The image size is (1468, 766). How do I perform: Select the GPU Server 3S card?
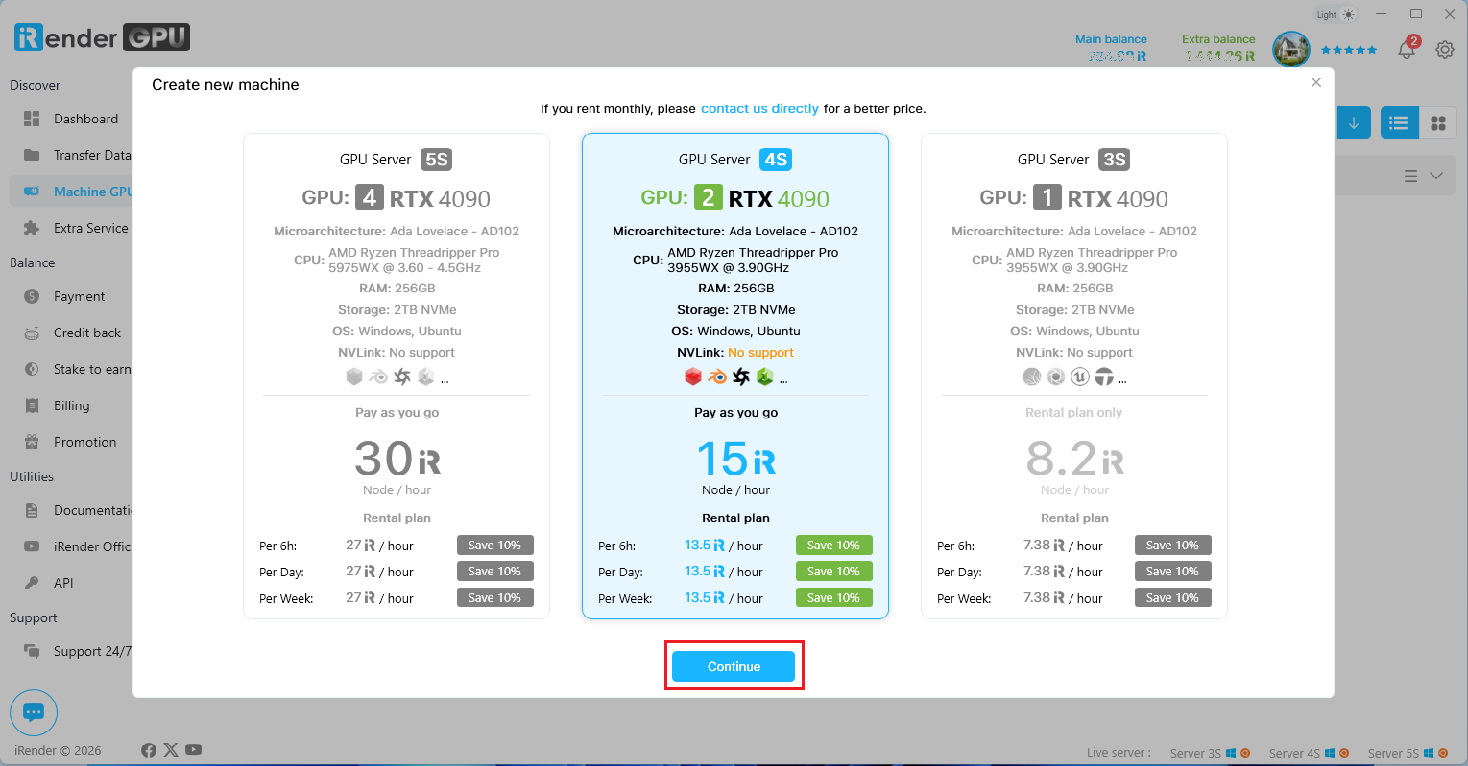click(x=1074, y=376)
